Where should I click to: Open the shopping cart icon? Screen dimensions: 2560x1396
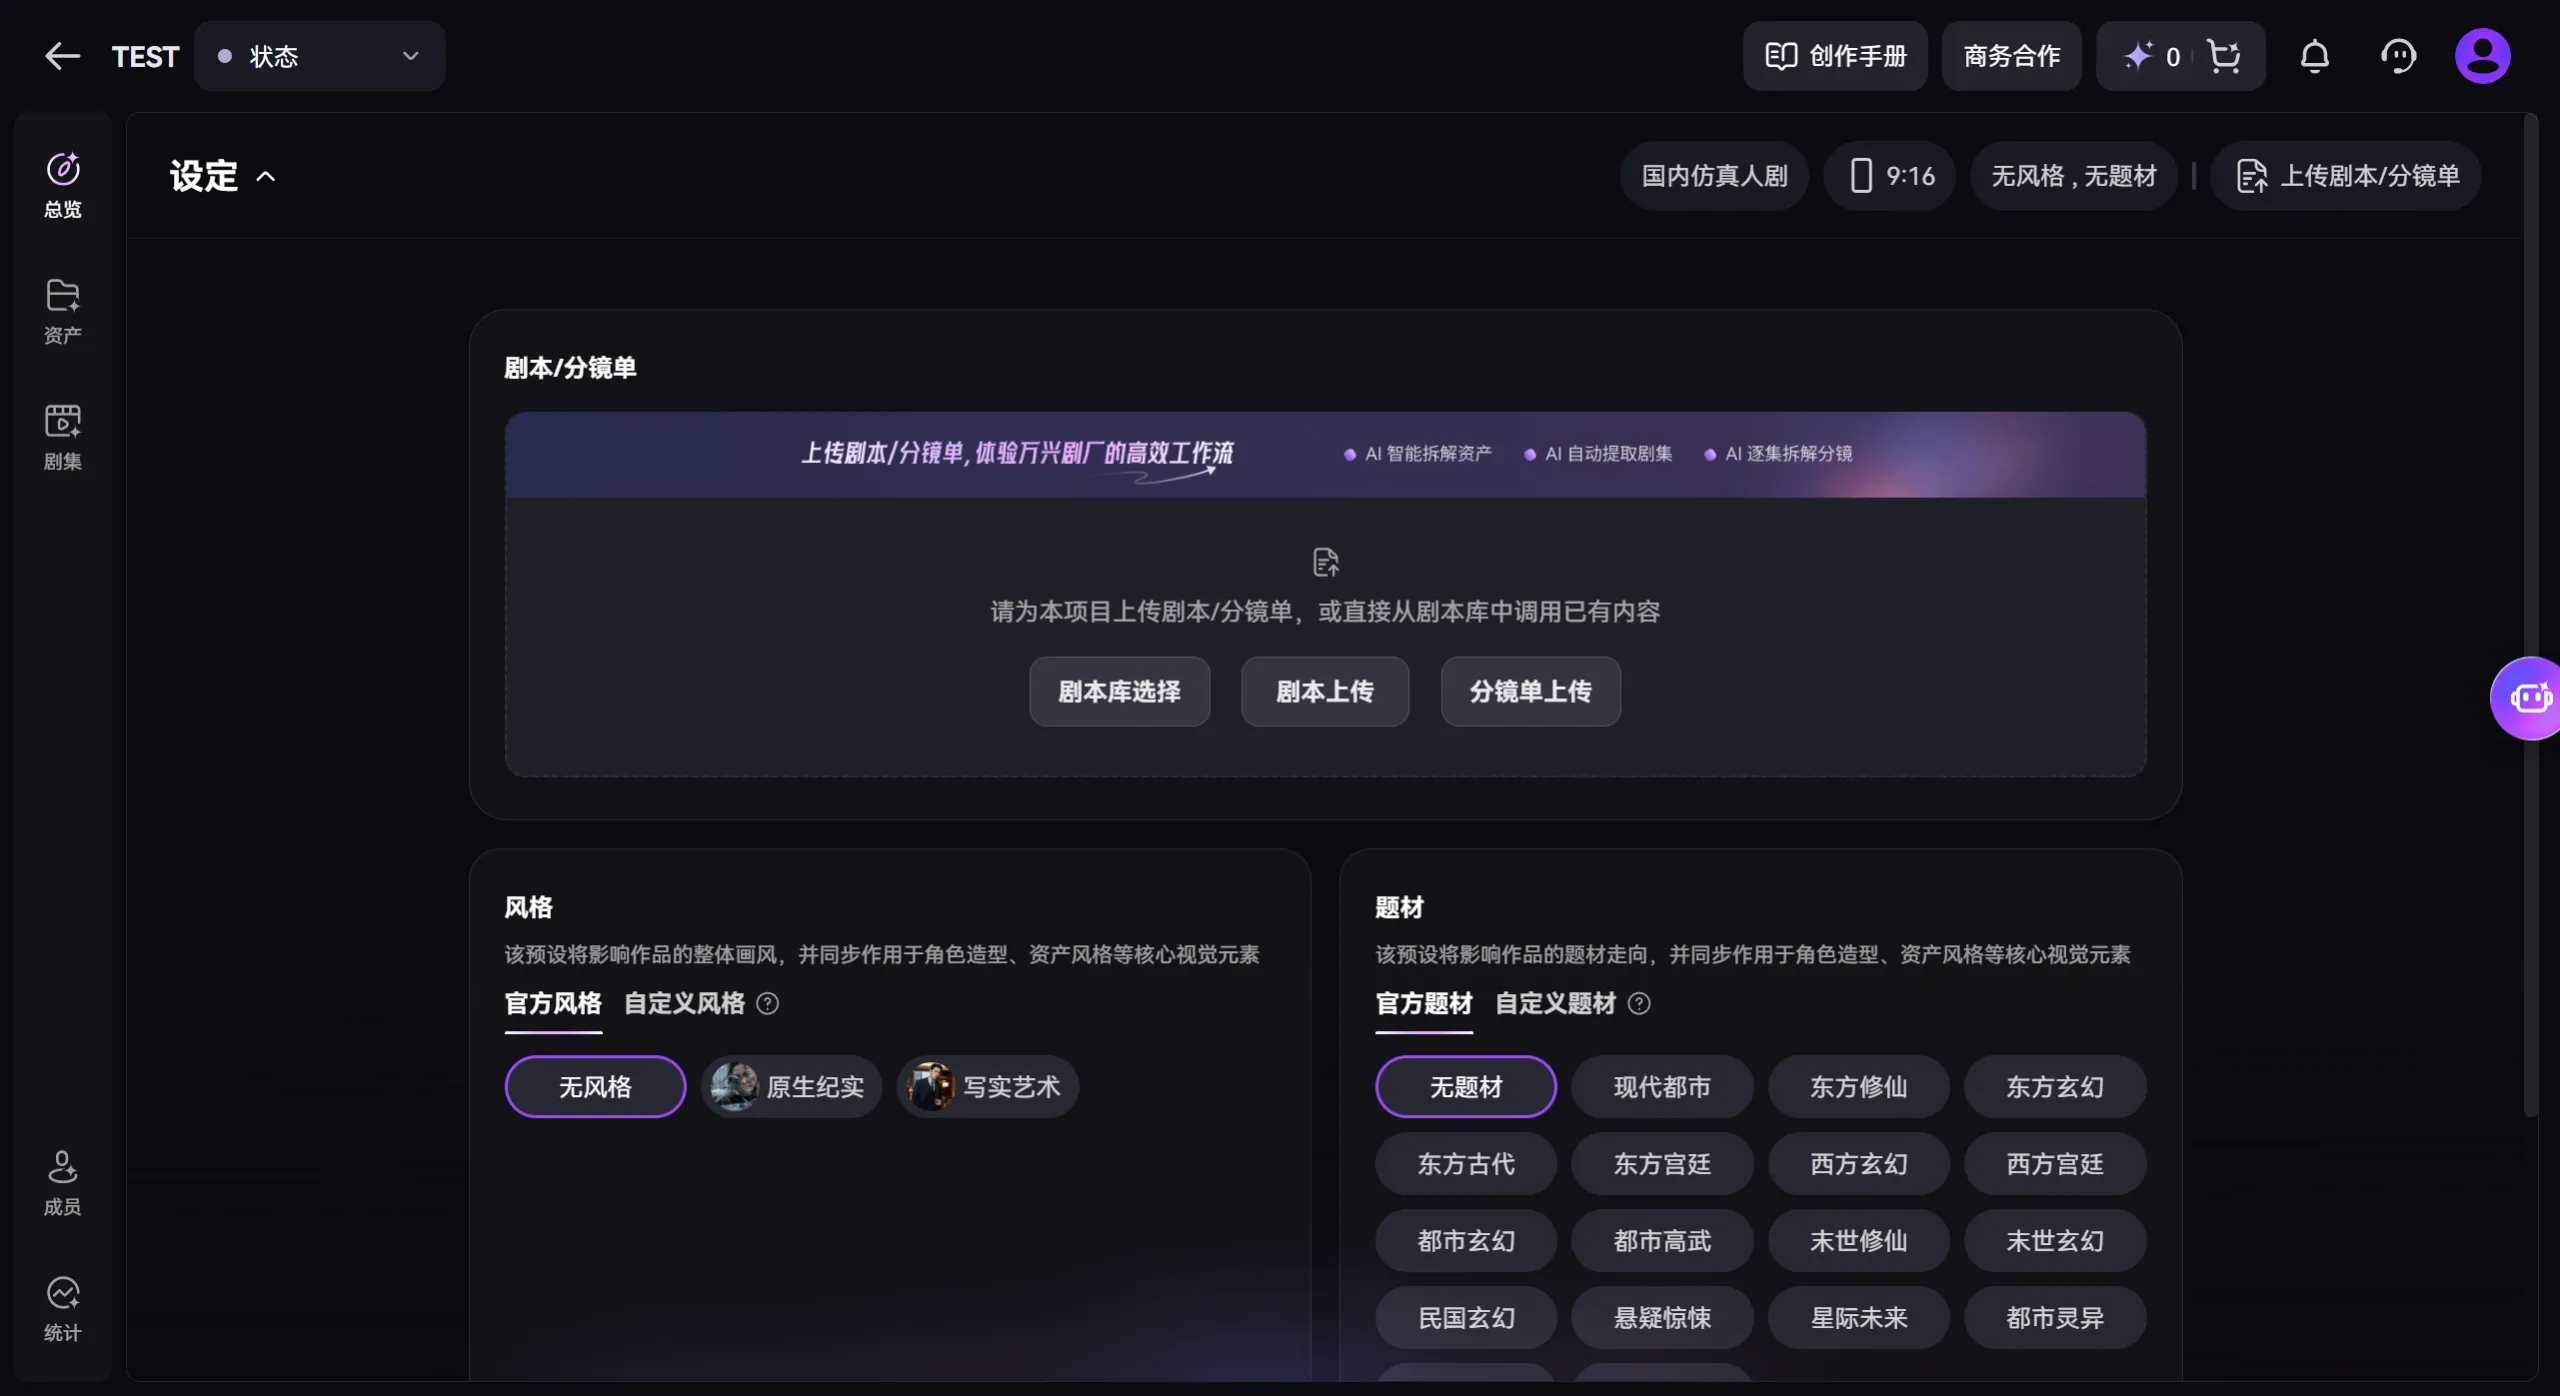2224,56
